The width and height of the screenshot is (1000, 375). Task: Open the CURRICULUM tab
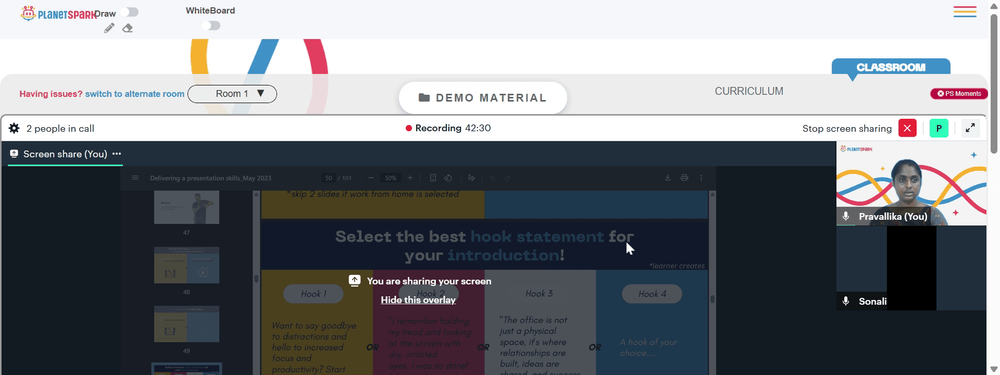(x=749, y=91)
